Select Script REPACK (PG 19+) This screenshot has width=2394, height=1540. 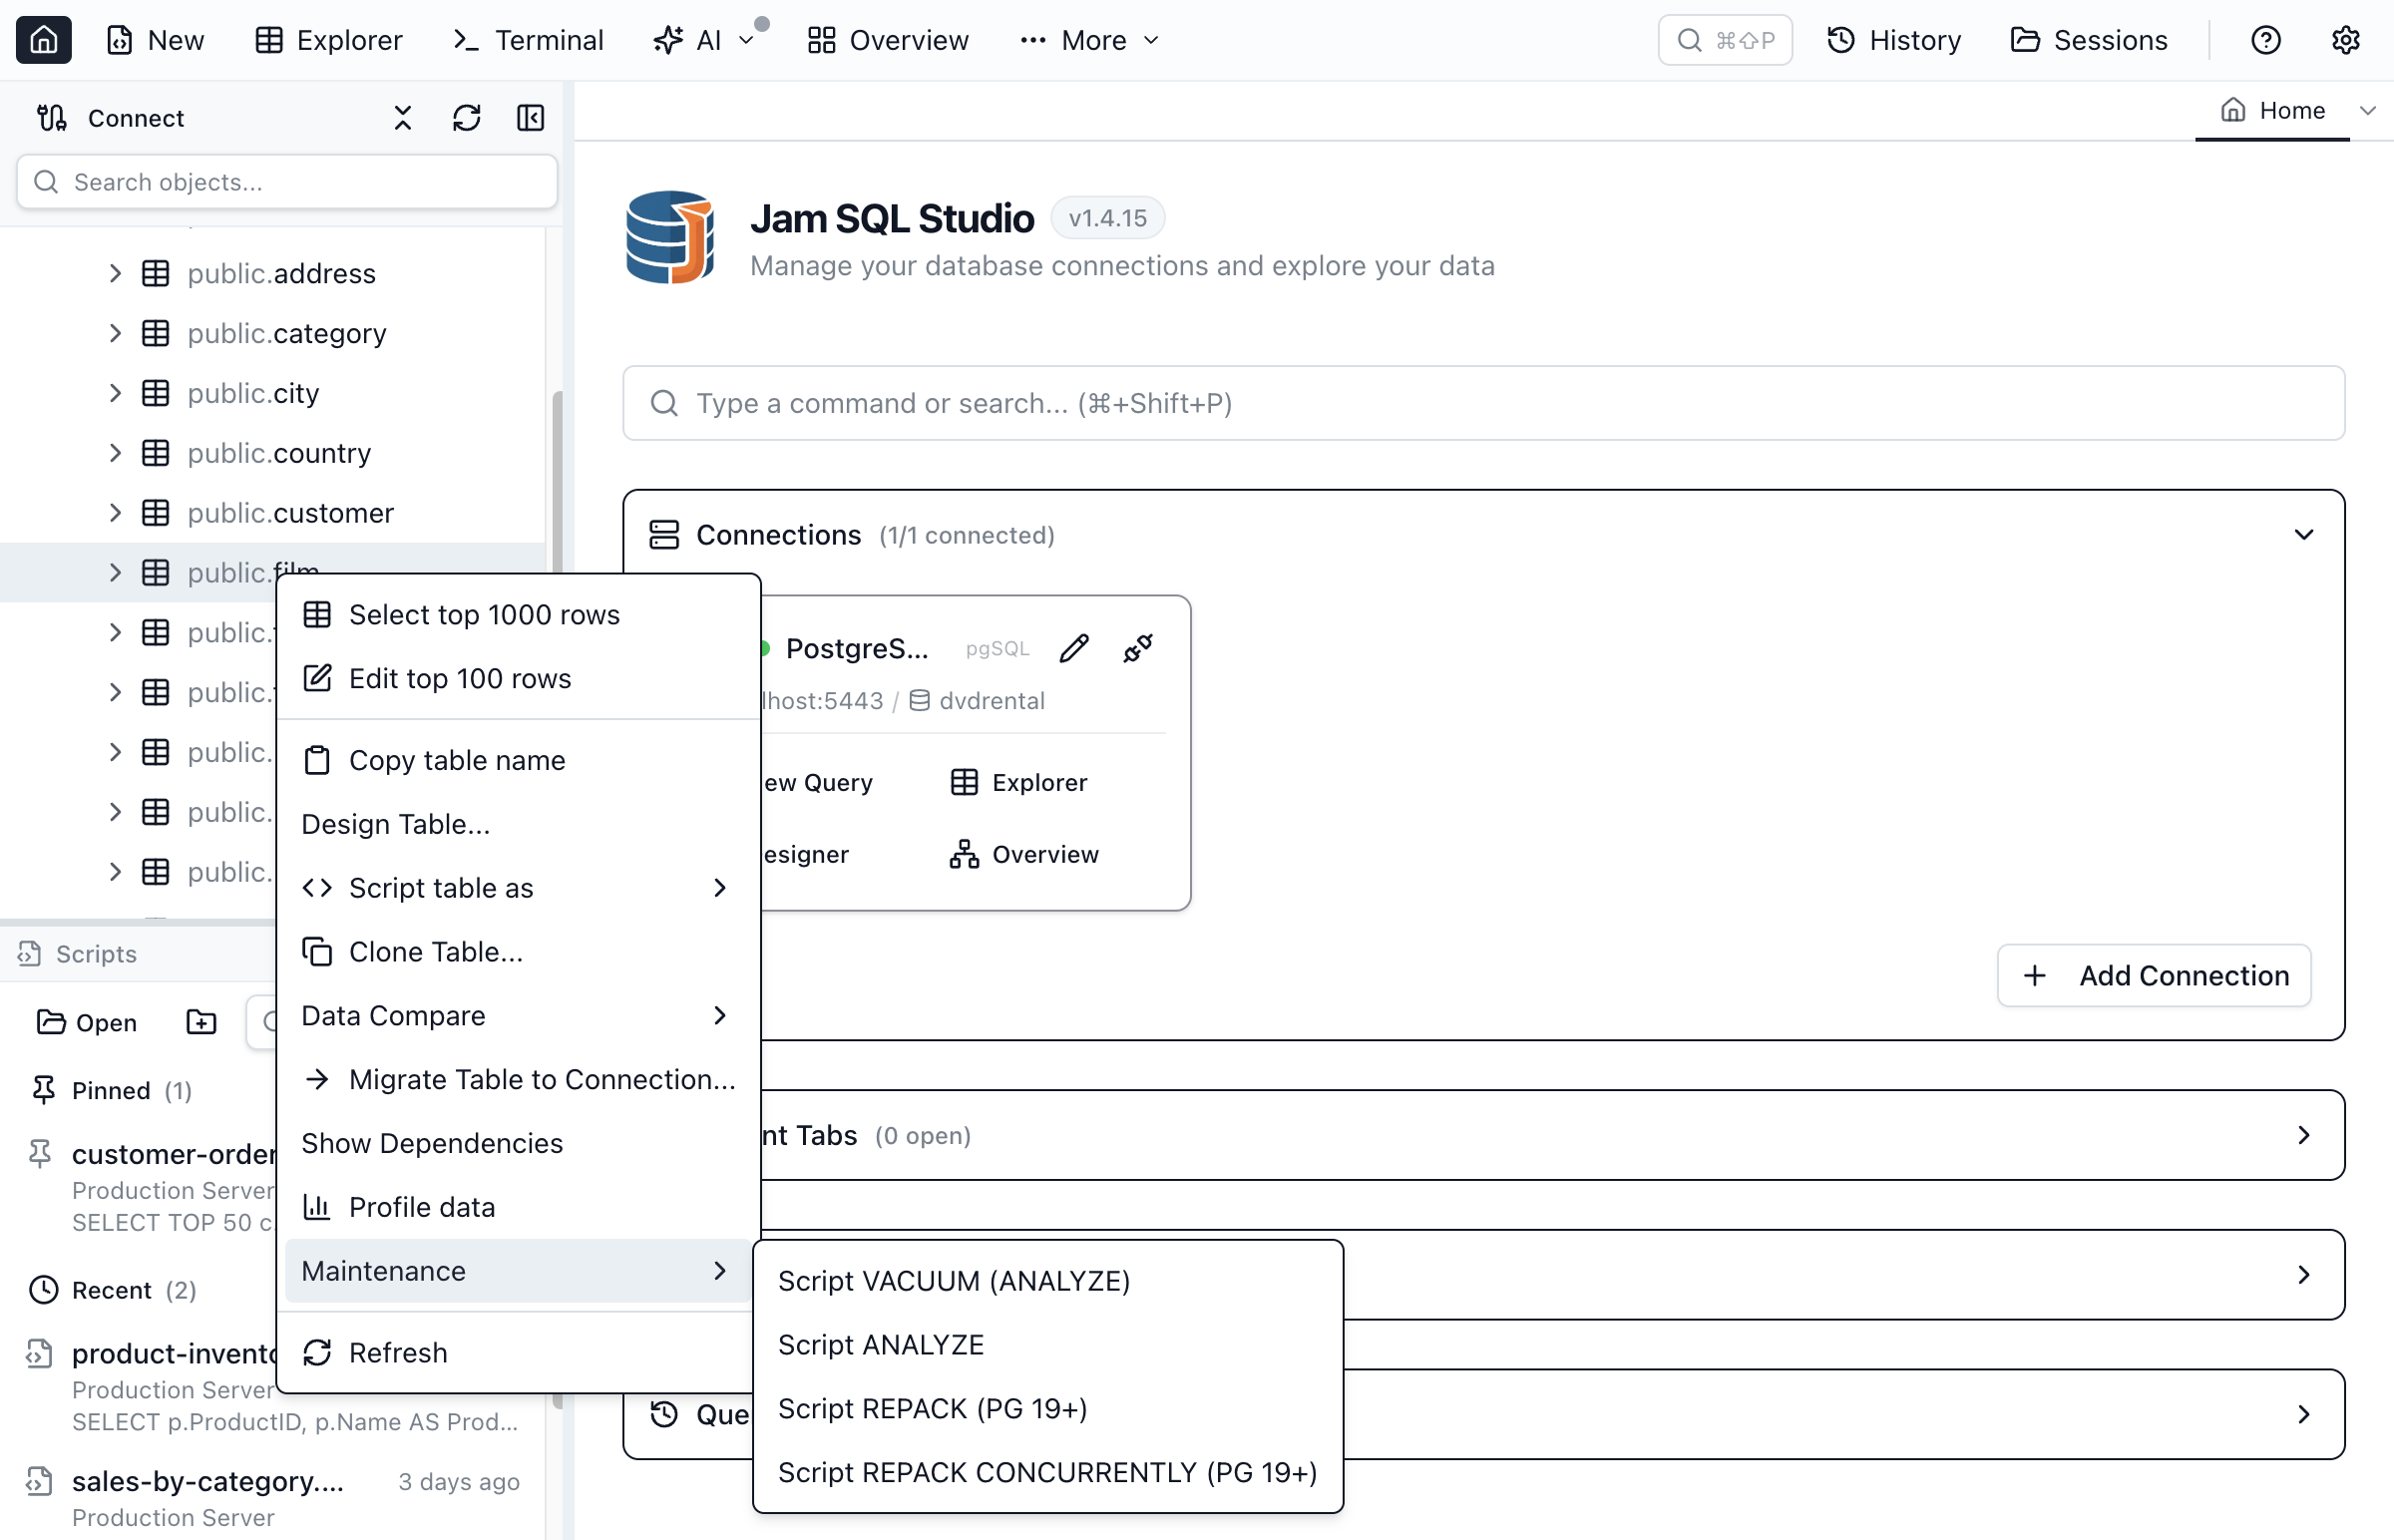coord(1047,1410)
